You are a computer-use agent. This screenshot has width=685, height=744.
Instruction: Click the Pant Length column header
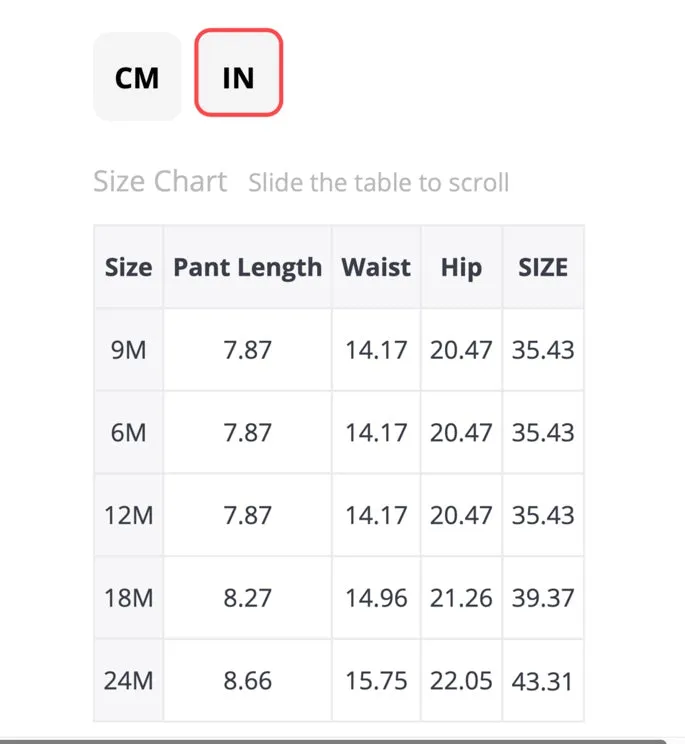(248, 267)
